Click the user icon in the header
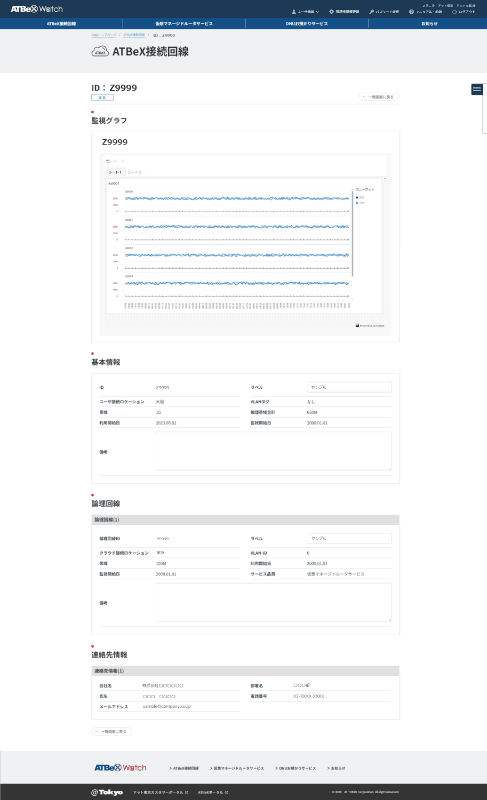 click(x=294, y=11)
